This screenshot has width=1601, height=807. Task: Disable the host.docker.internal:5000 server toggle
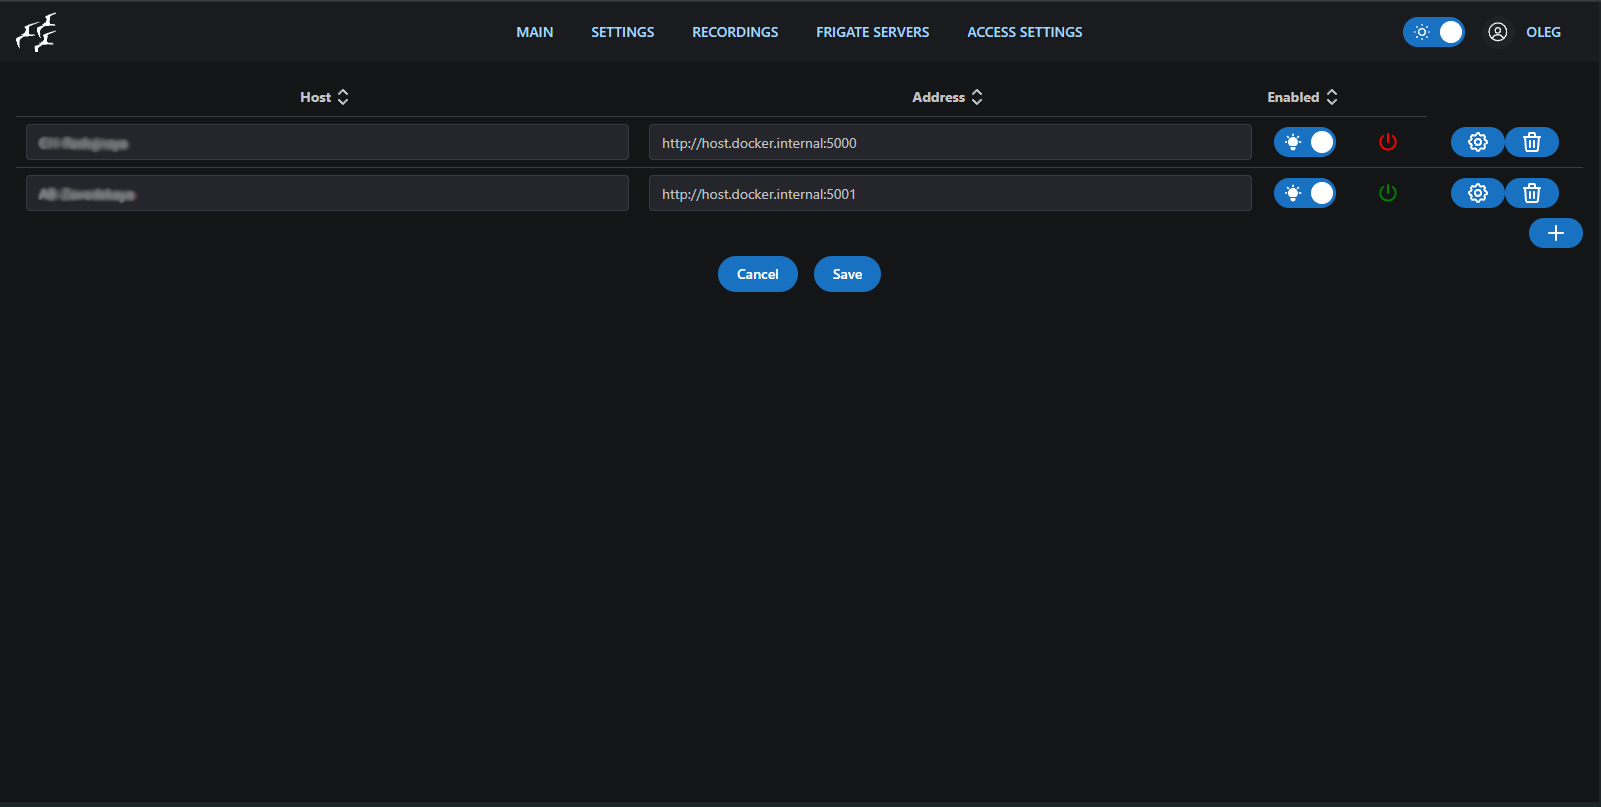point(1304,142)
